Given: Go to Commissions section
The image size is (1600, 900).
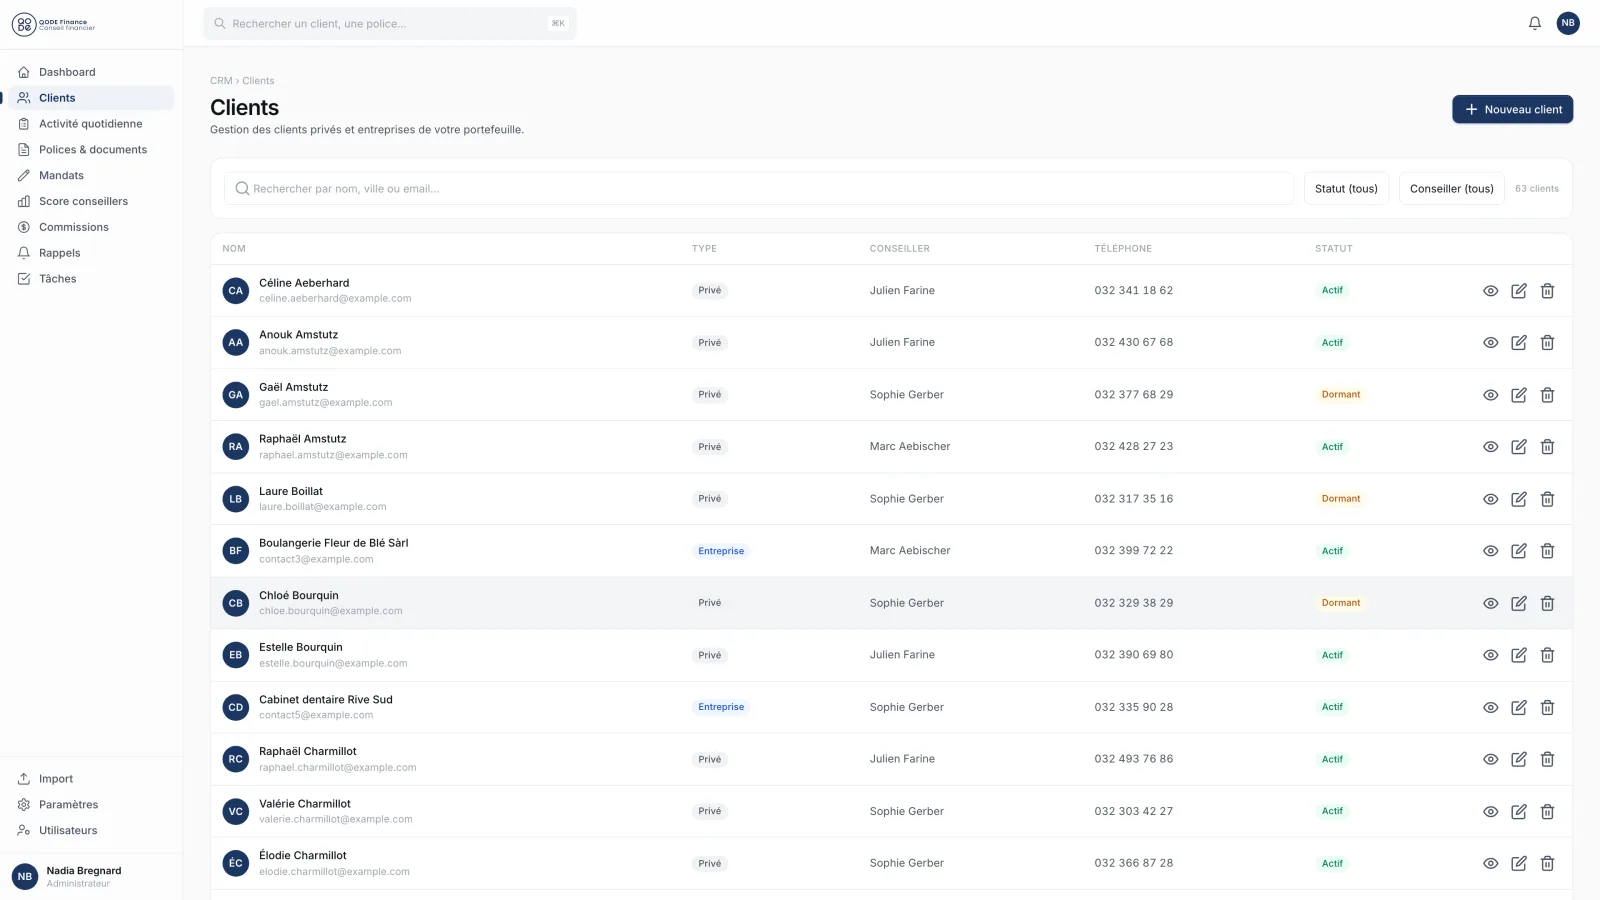Looking at the screenshot, I should [91, 227].
